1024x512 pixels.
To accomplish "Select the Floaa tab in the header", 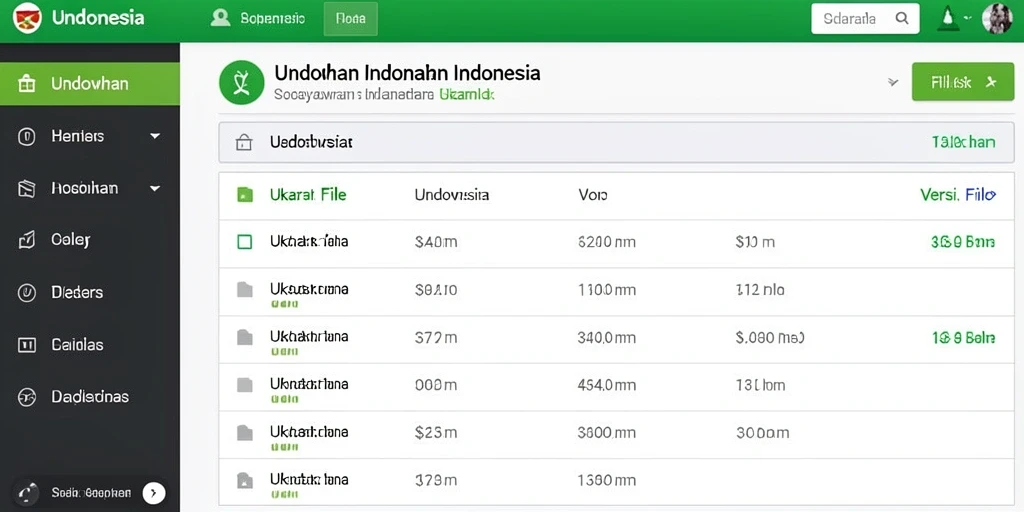I will coord(351,19).
